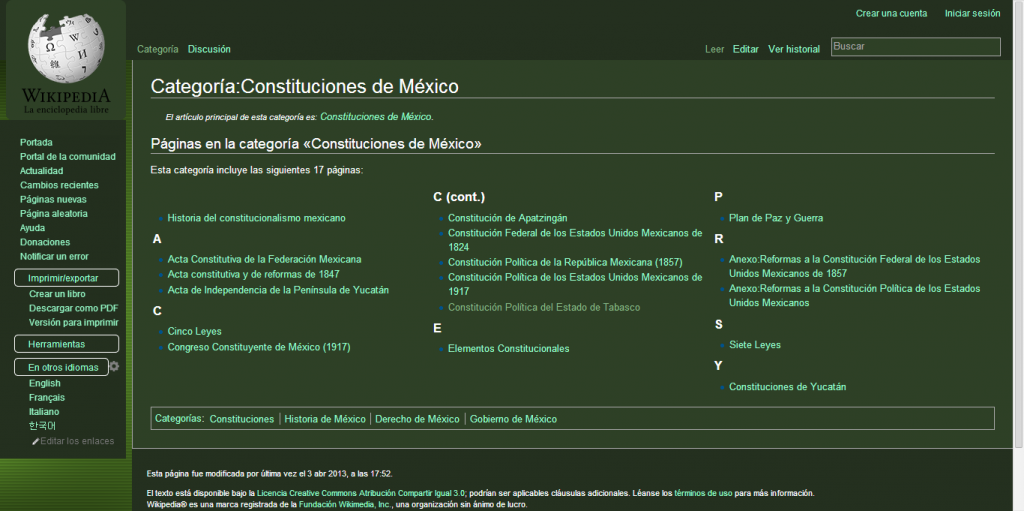The width and height of the screenshot is (1024, 511).
Task: Open Constitución Política del Estado de Tabasco
Action: point(544,308)
